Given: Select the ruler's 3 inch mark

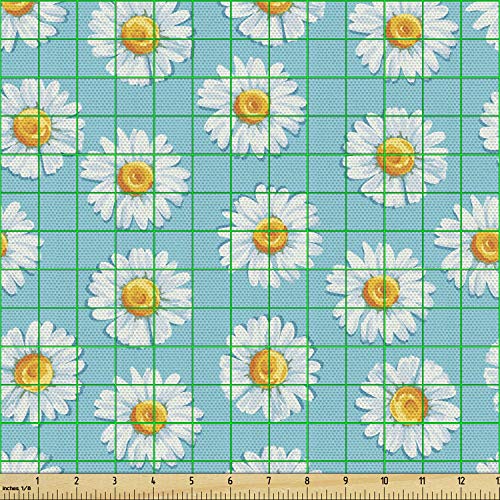Looking at the screenshot, I should coord(115,480).
